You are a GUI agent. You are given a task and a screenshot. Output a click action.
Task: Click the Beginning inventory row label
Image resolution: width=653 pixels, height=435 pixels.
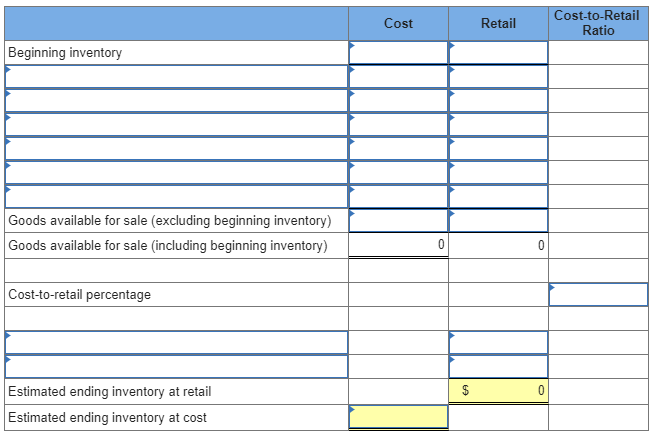(x=65, y=52)
